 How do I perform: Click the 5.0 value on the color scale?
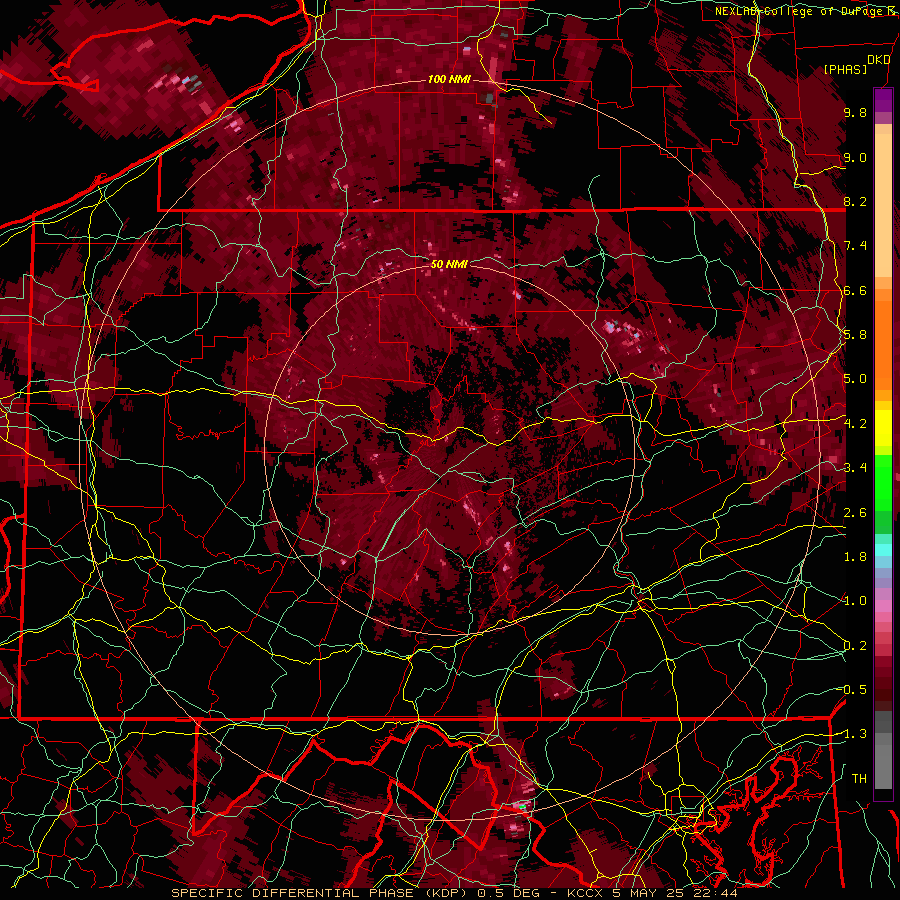[855, 379]
